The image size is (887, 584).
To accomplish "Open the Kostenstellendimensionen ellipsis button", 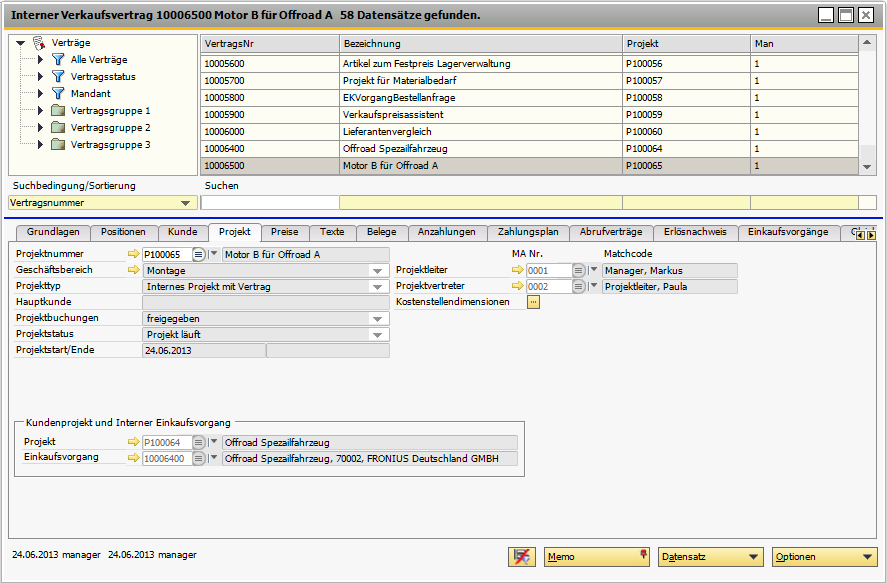I will point(533,302).
